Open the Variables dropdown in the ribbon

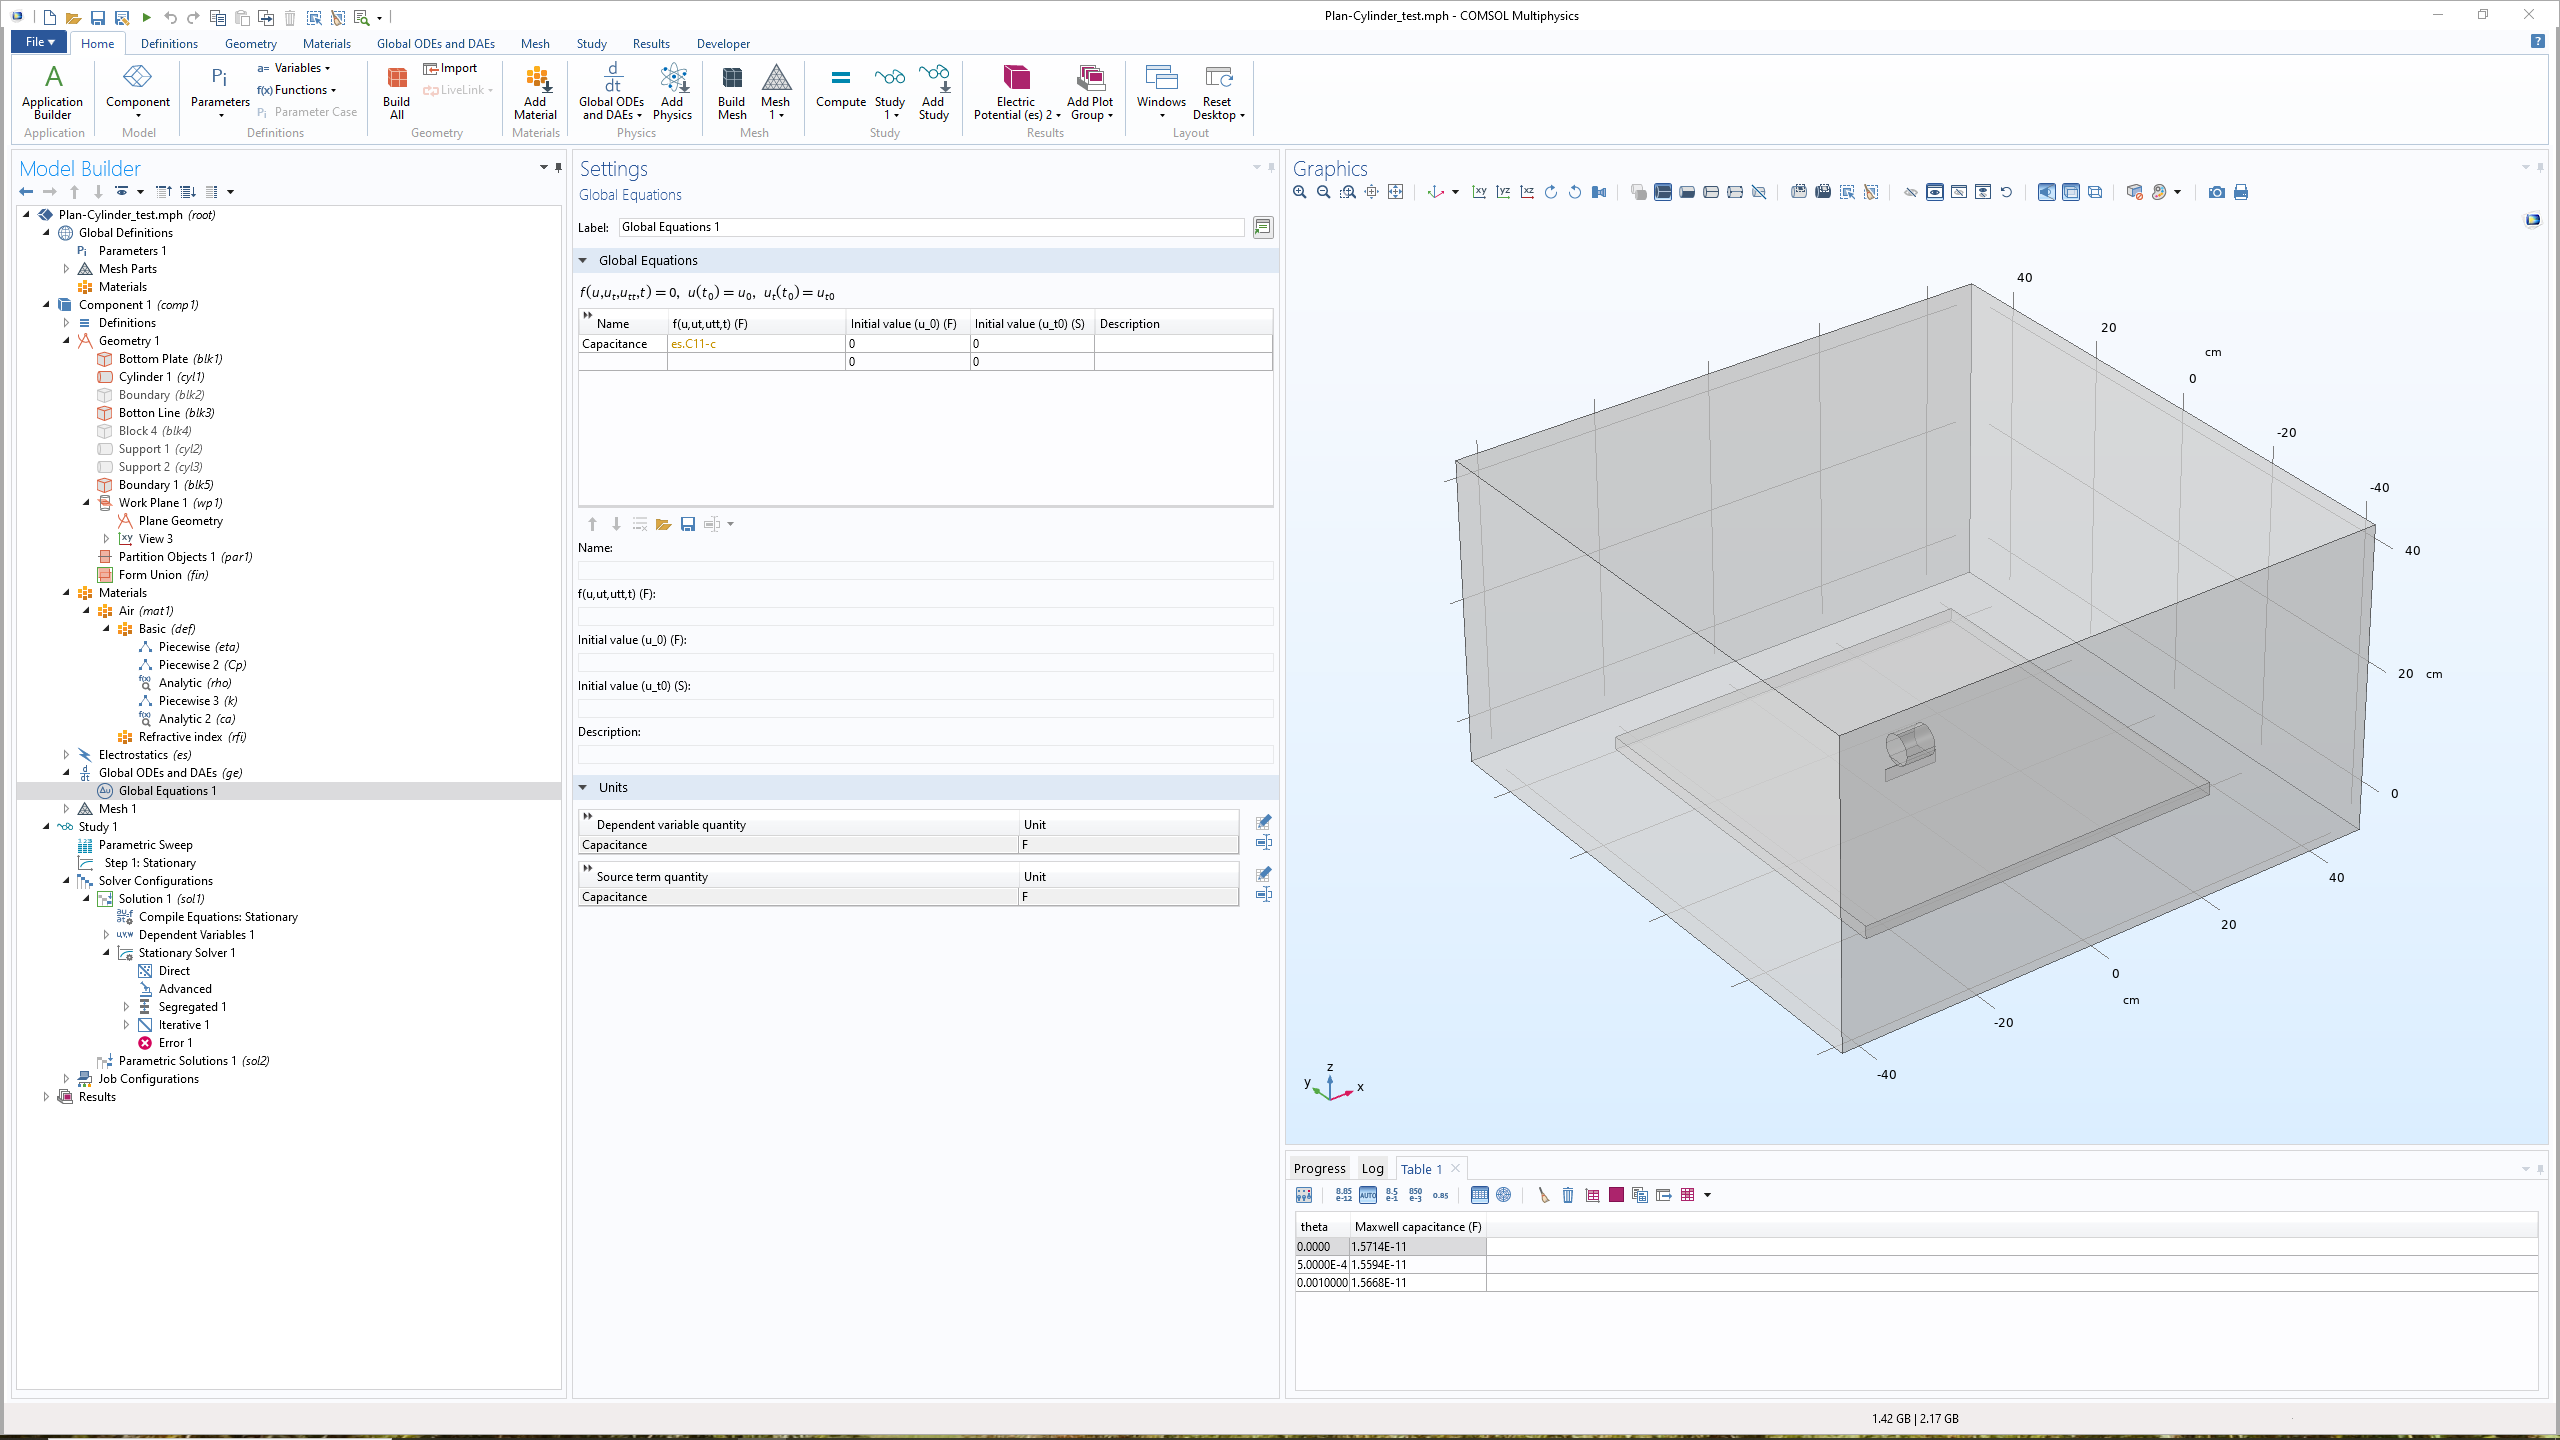point(298,68)
